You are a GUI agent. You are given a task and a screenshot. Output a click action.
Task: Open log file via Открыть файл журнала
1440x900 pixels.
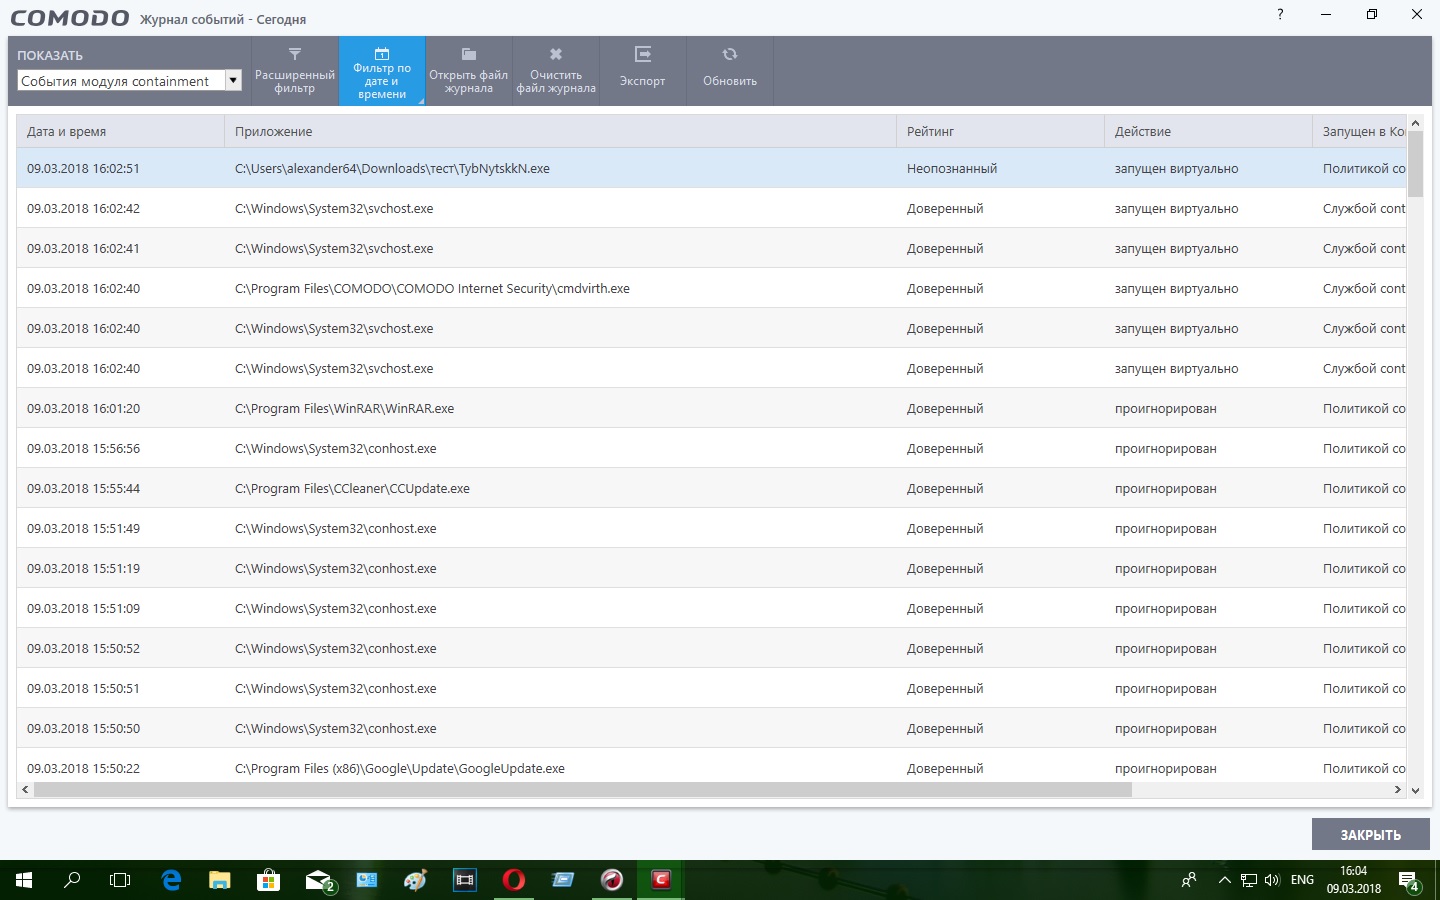click(468, 70)
